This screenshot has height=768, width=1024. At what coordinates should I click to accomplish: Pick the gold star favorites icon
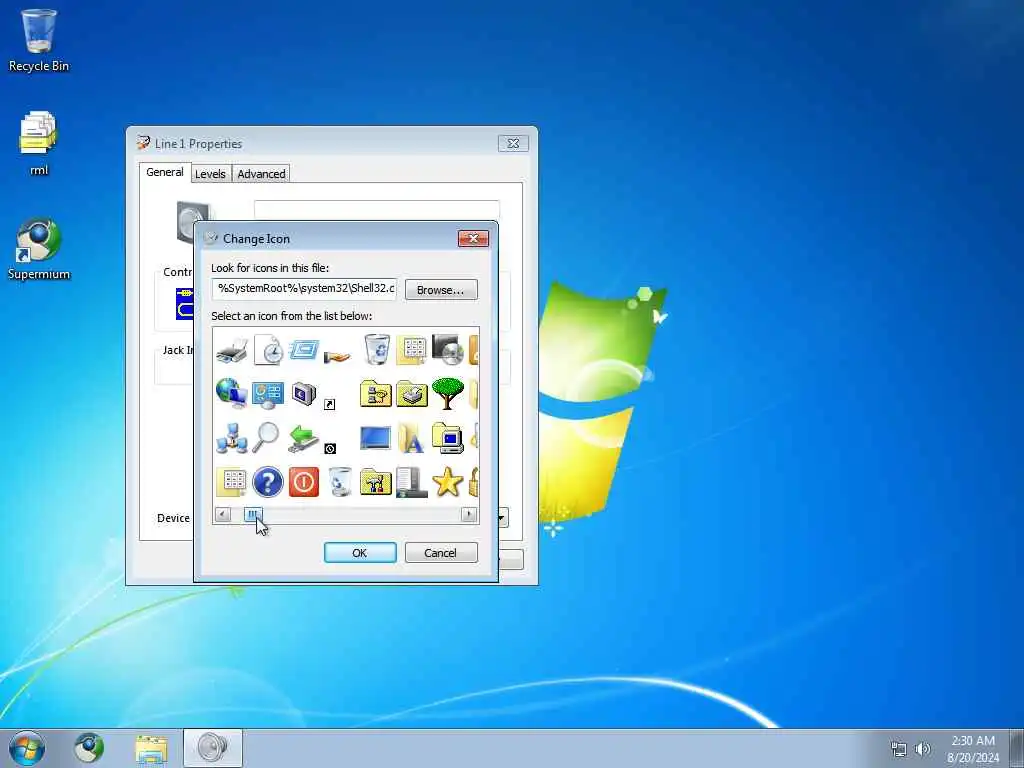[448, 482]
